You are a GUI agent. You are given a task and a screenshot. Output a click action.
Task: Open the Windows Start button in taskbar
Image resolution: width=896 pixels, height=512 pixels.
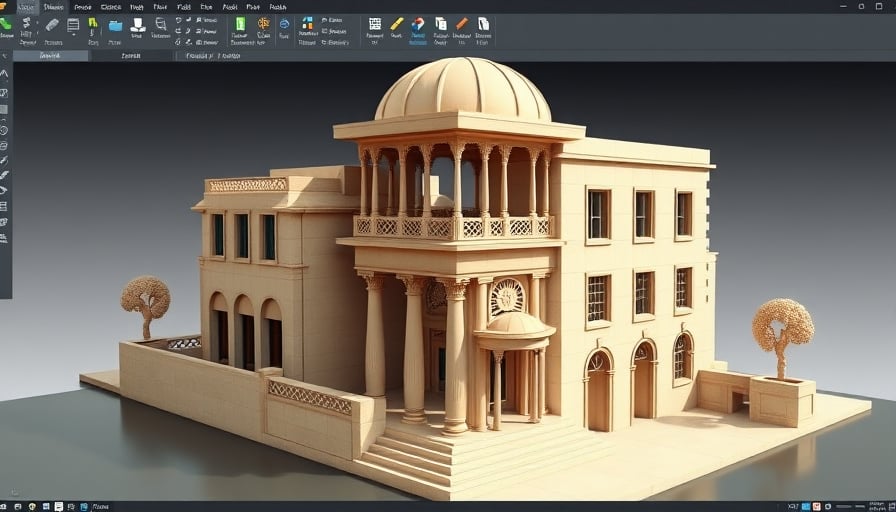[x=8, y=506]
